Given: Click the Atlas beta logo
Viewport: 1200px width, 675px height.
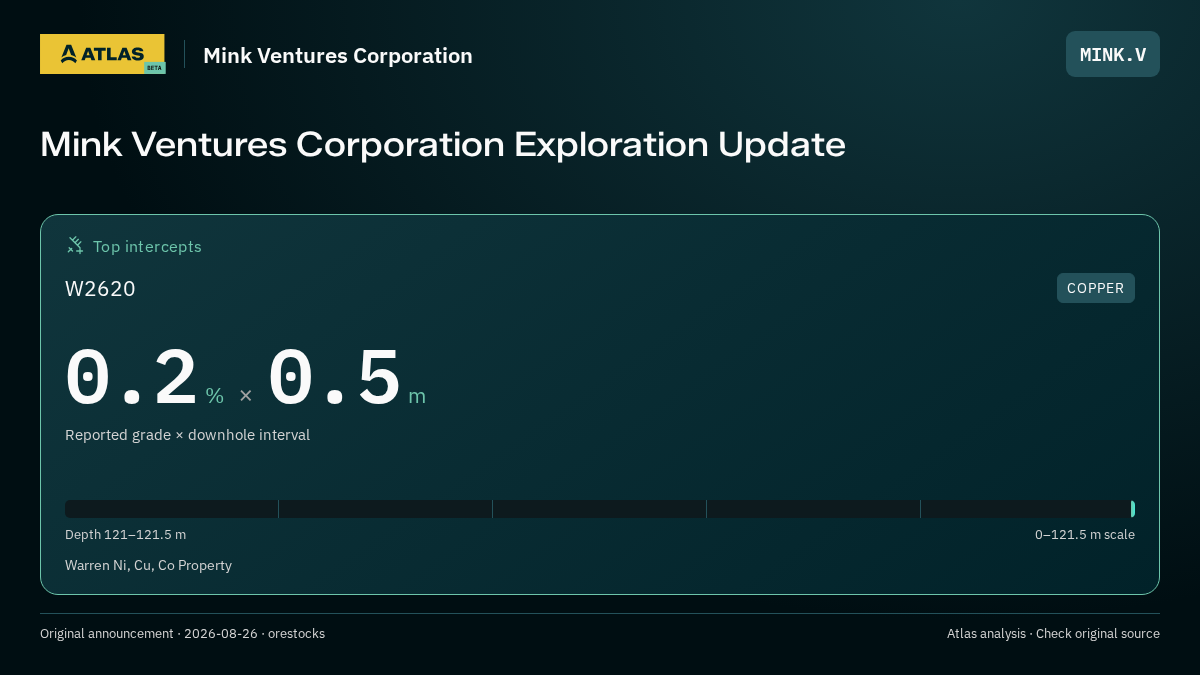Looking at the screenshot, I should [x=102, y=54].
